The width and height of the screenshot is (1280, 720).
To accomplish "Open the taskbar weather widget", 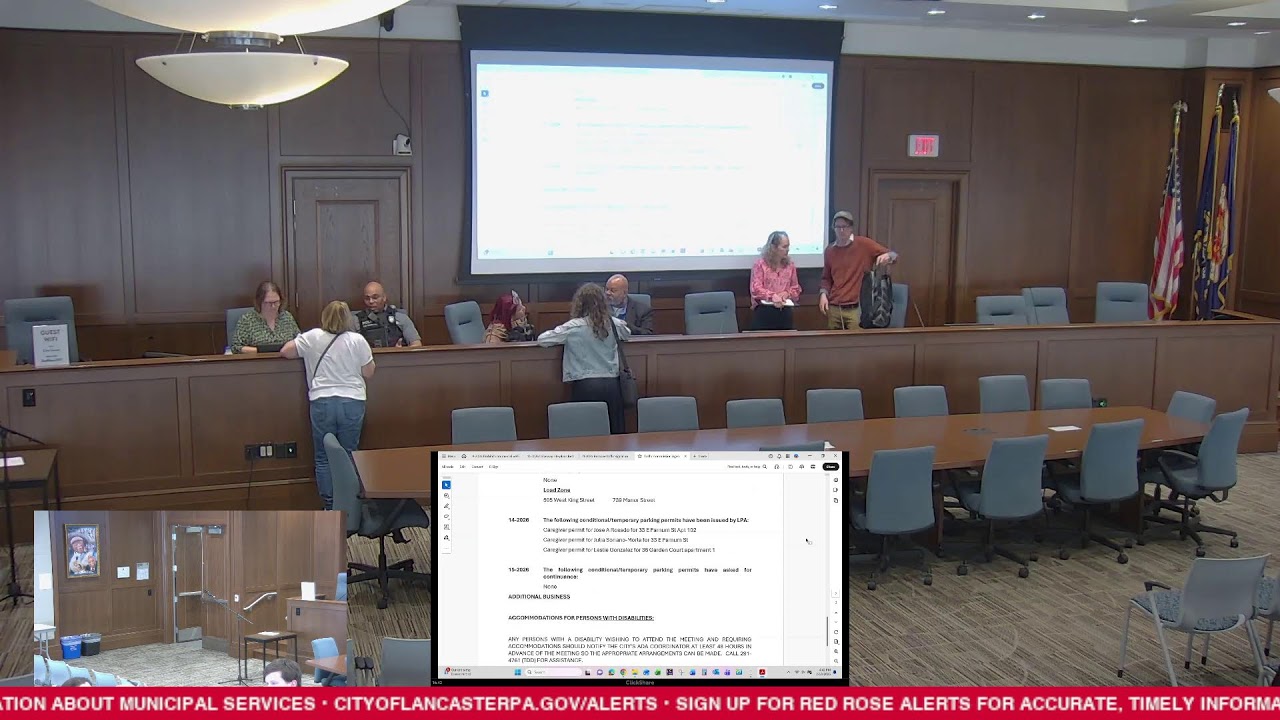I will click(x=457, y=672).
